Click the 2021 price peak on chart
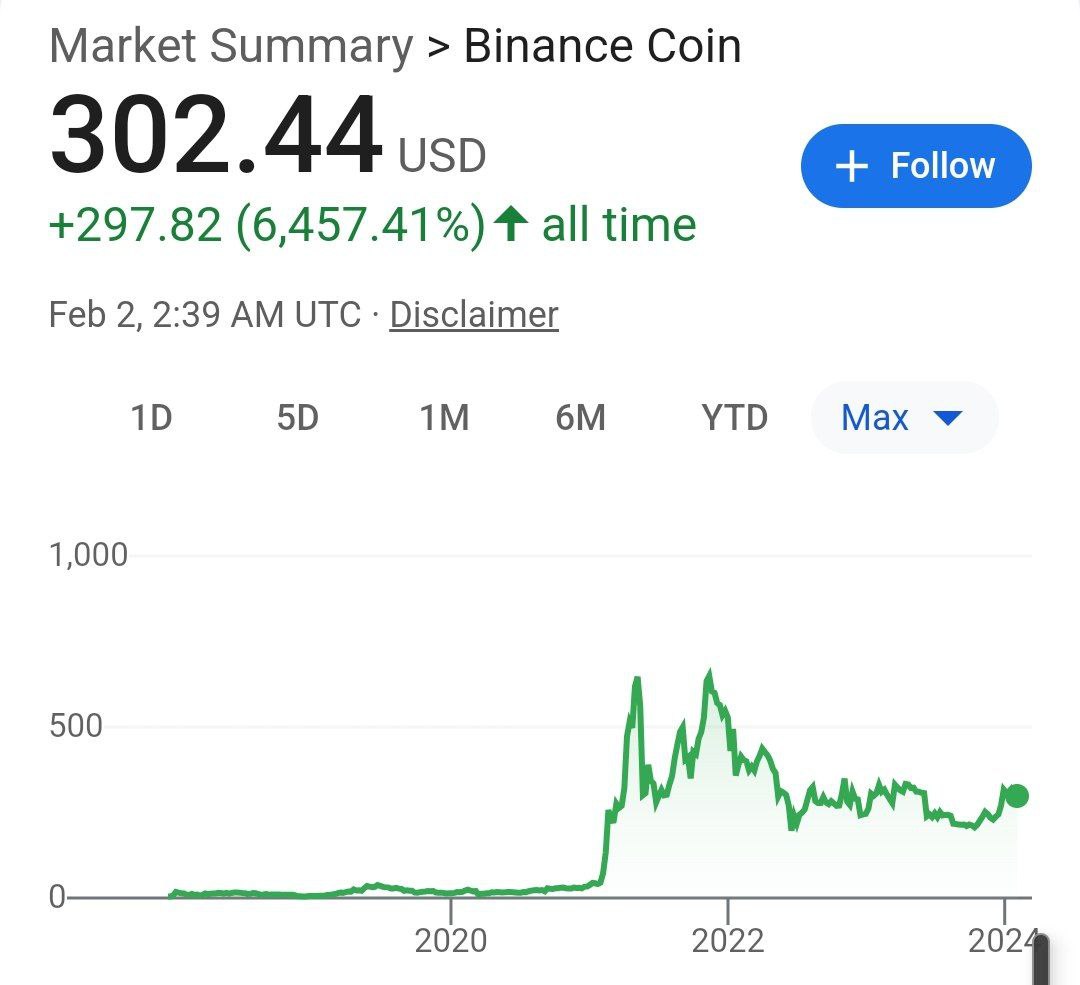1080x985 pixels. coord(709,673)
